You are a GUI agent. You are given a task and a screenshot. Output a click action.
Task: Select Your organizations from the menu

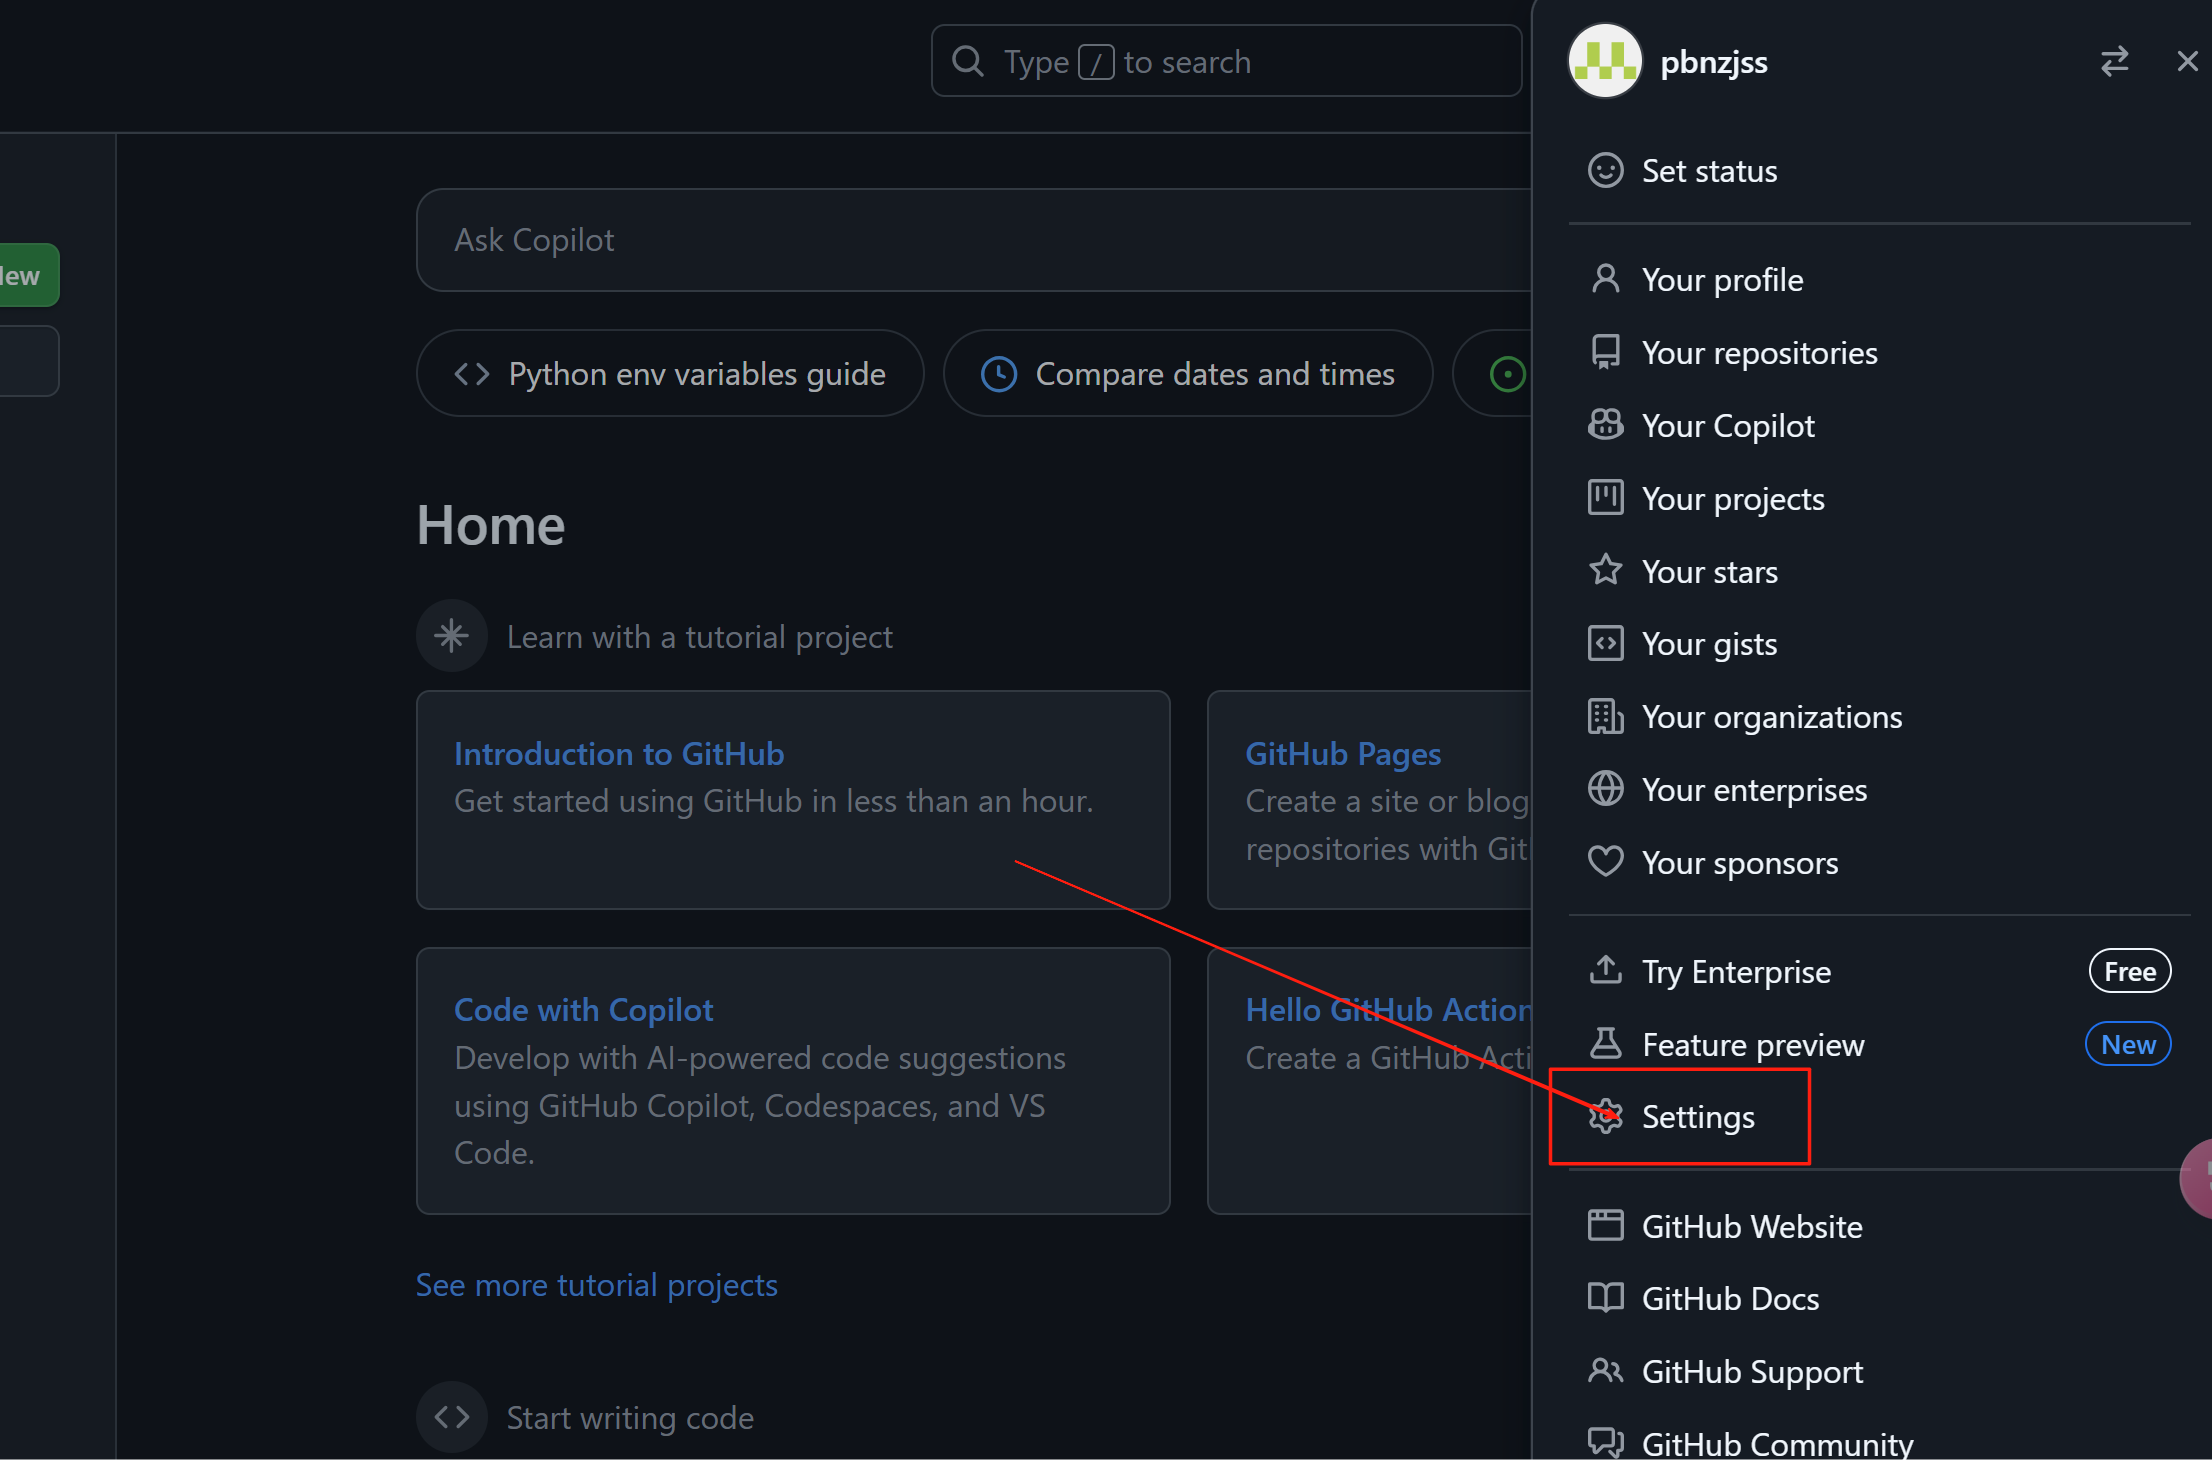[x=1771, y=716]
